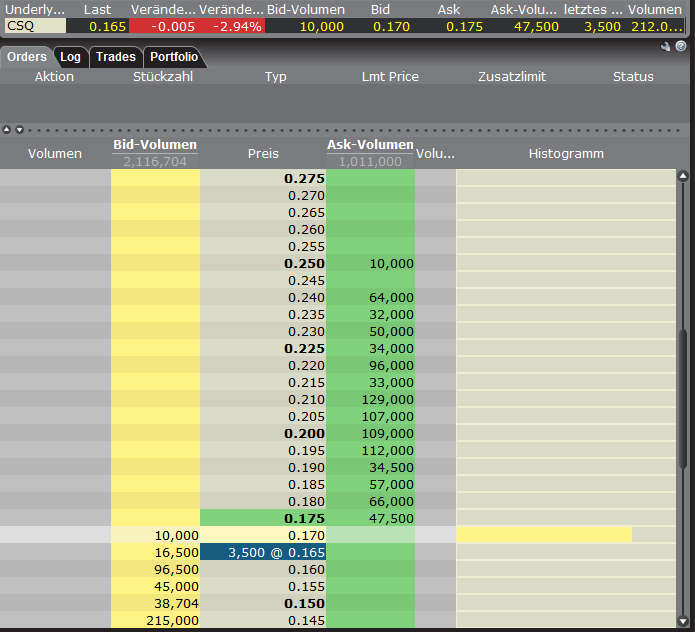
Task: Select the Portfolio tab
Action: pyautogui.click(x=174, y=57)
